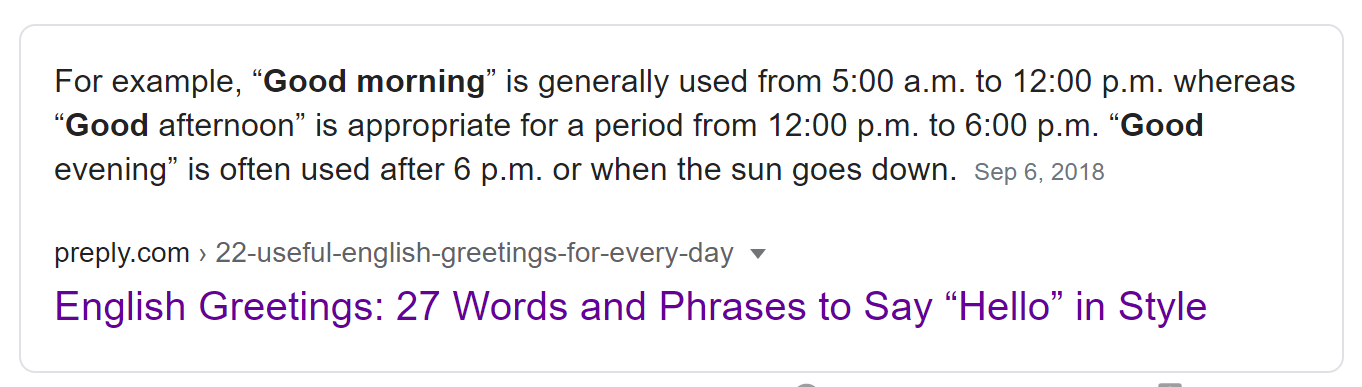Click the bold "Good" before afternoon
1362x387 pixels.
[x=107, y=126]
